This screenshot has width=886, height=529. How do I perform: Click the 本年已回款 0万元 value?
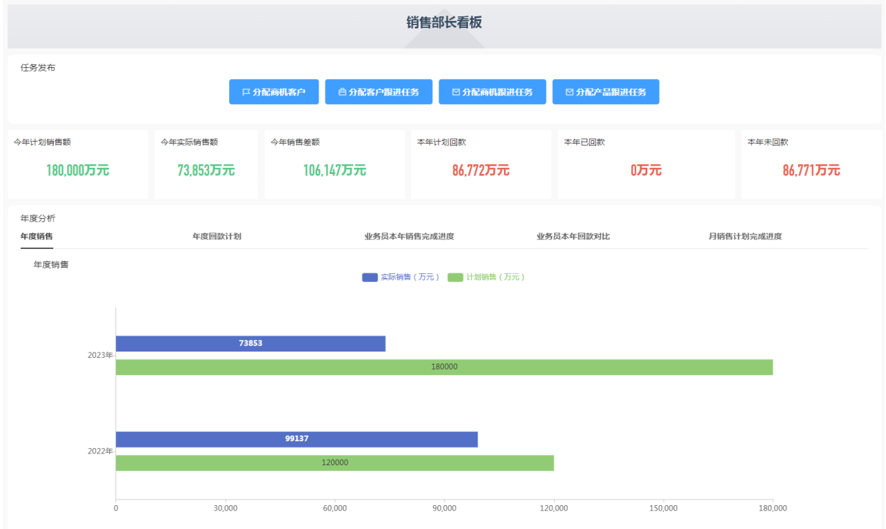point(646,171)
